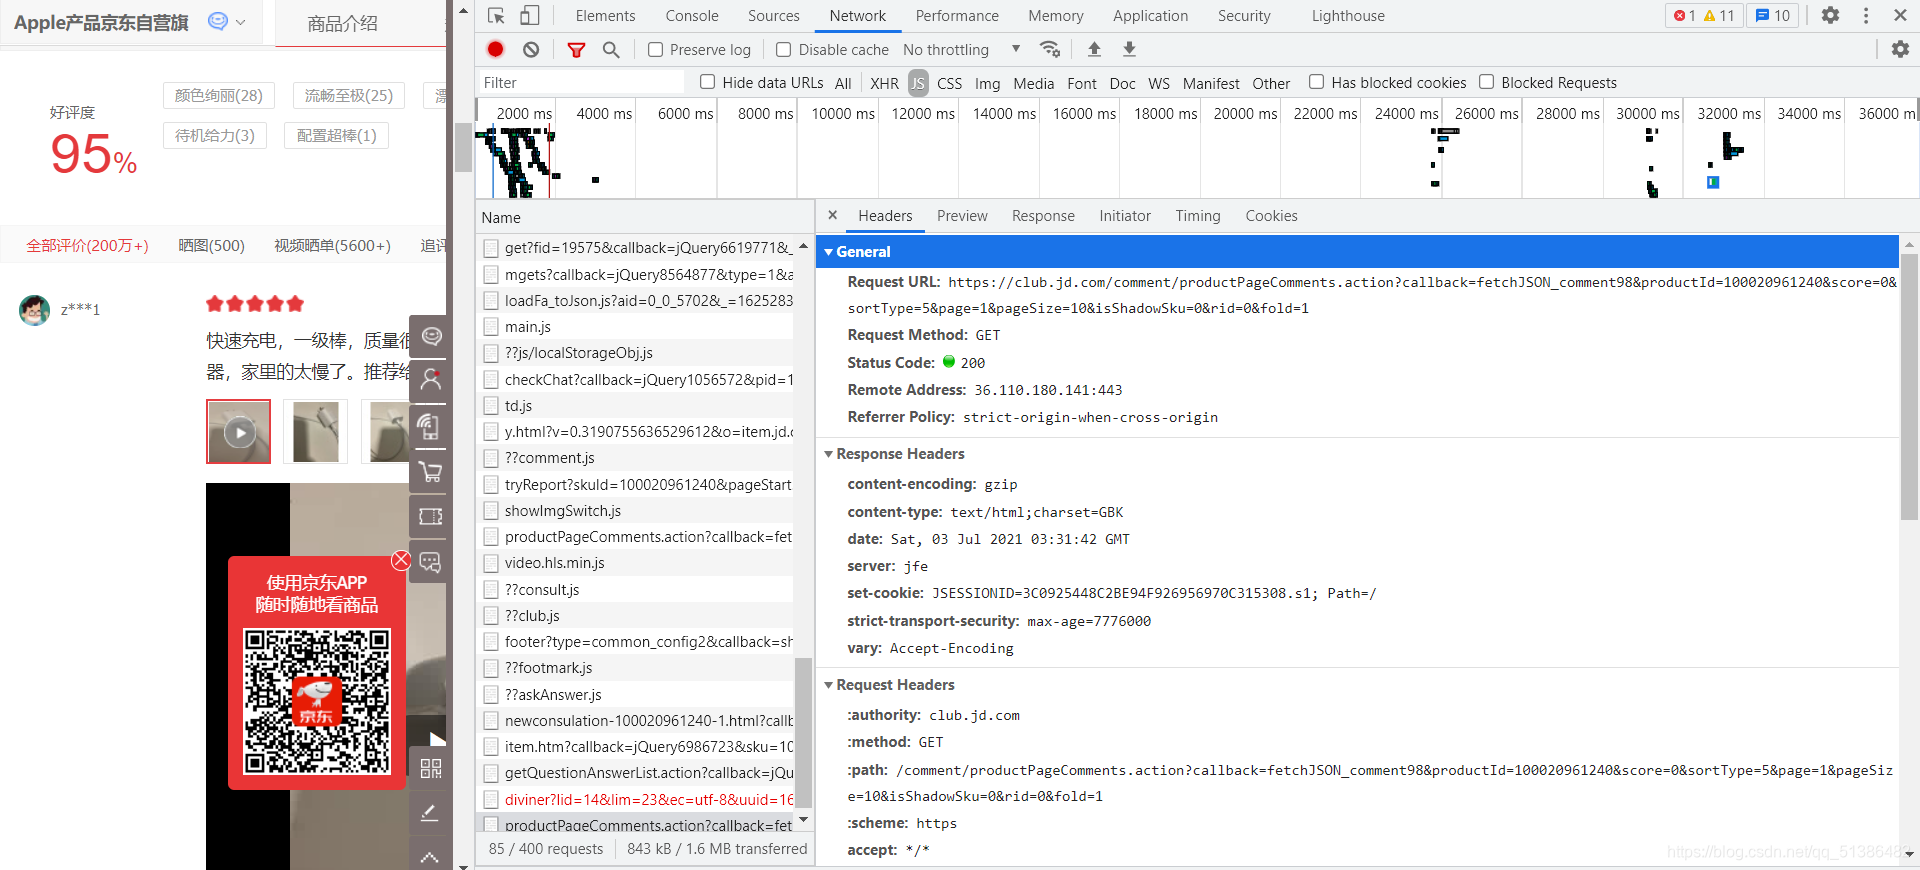Show the 10 messages issues badge

[1773, 16]
